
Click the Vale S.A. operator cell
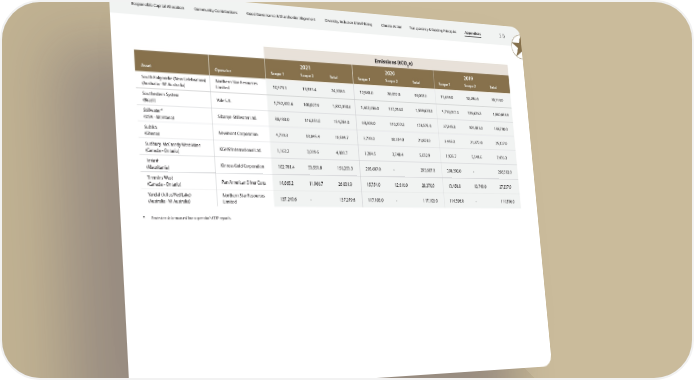224,100
